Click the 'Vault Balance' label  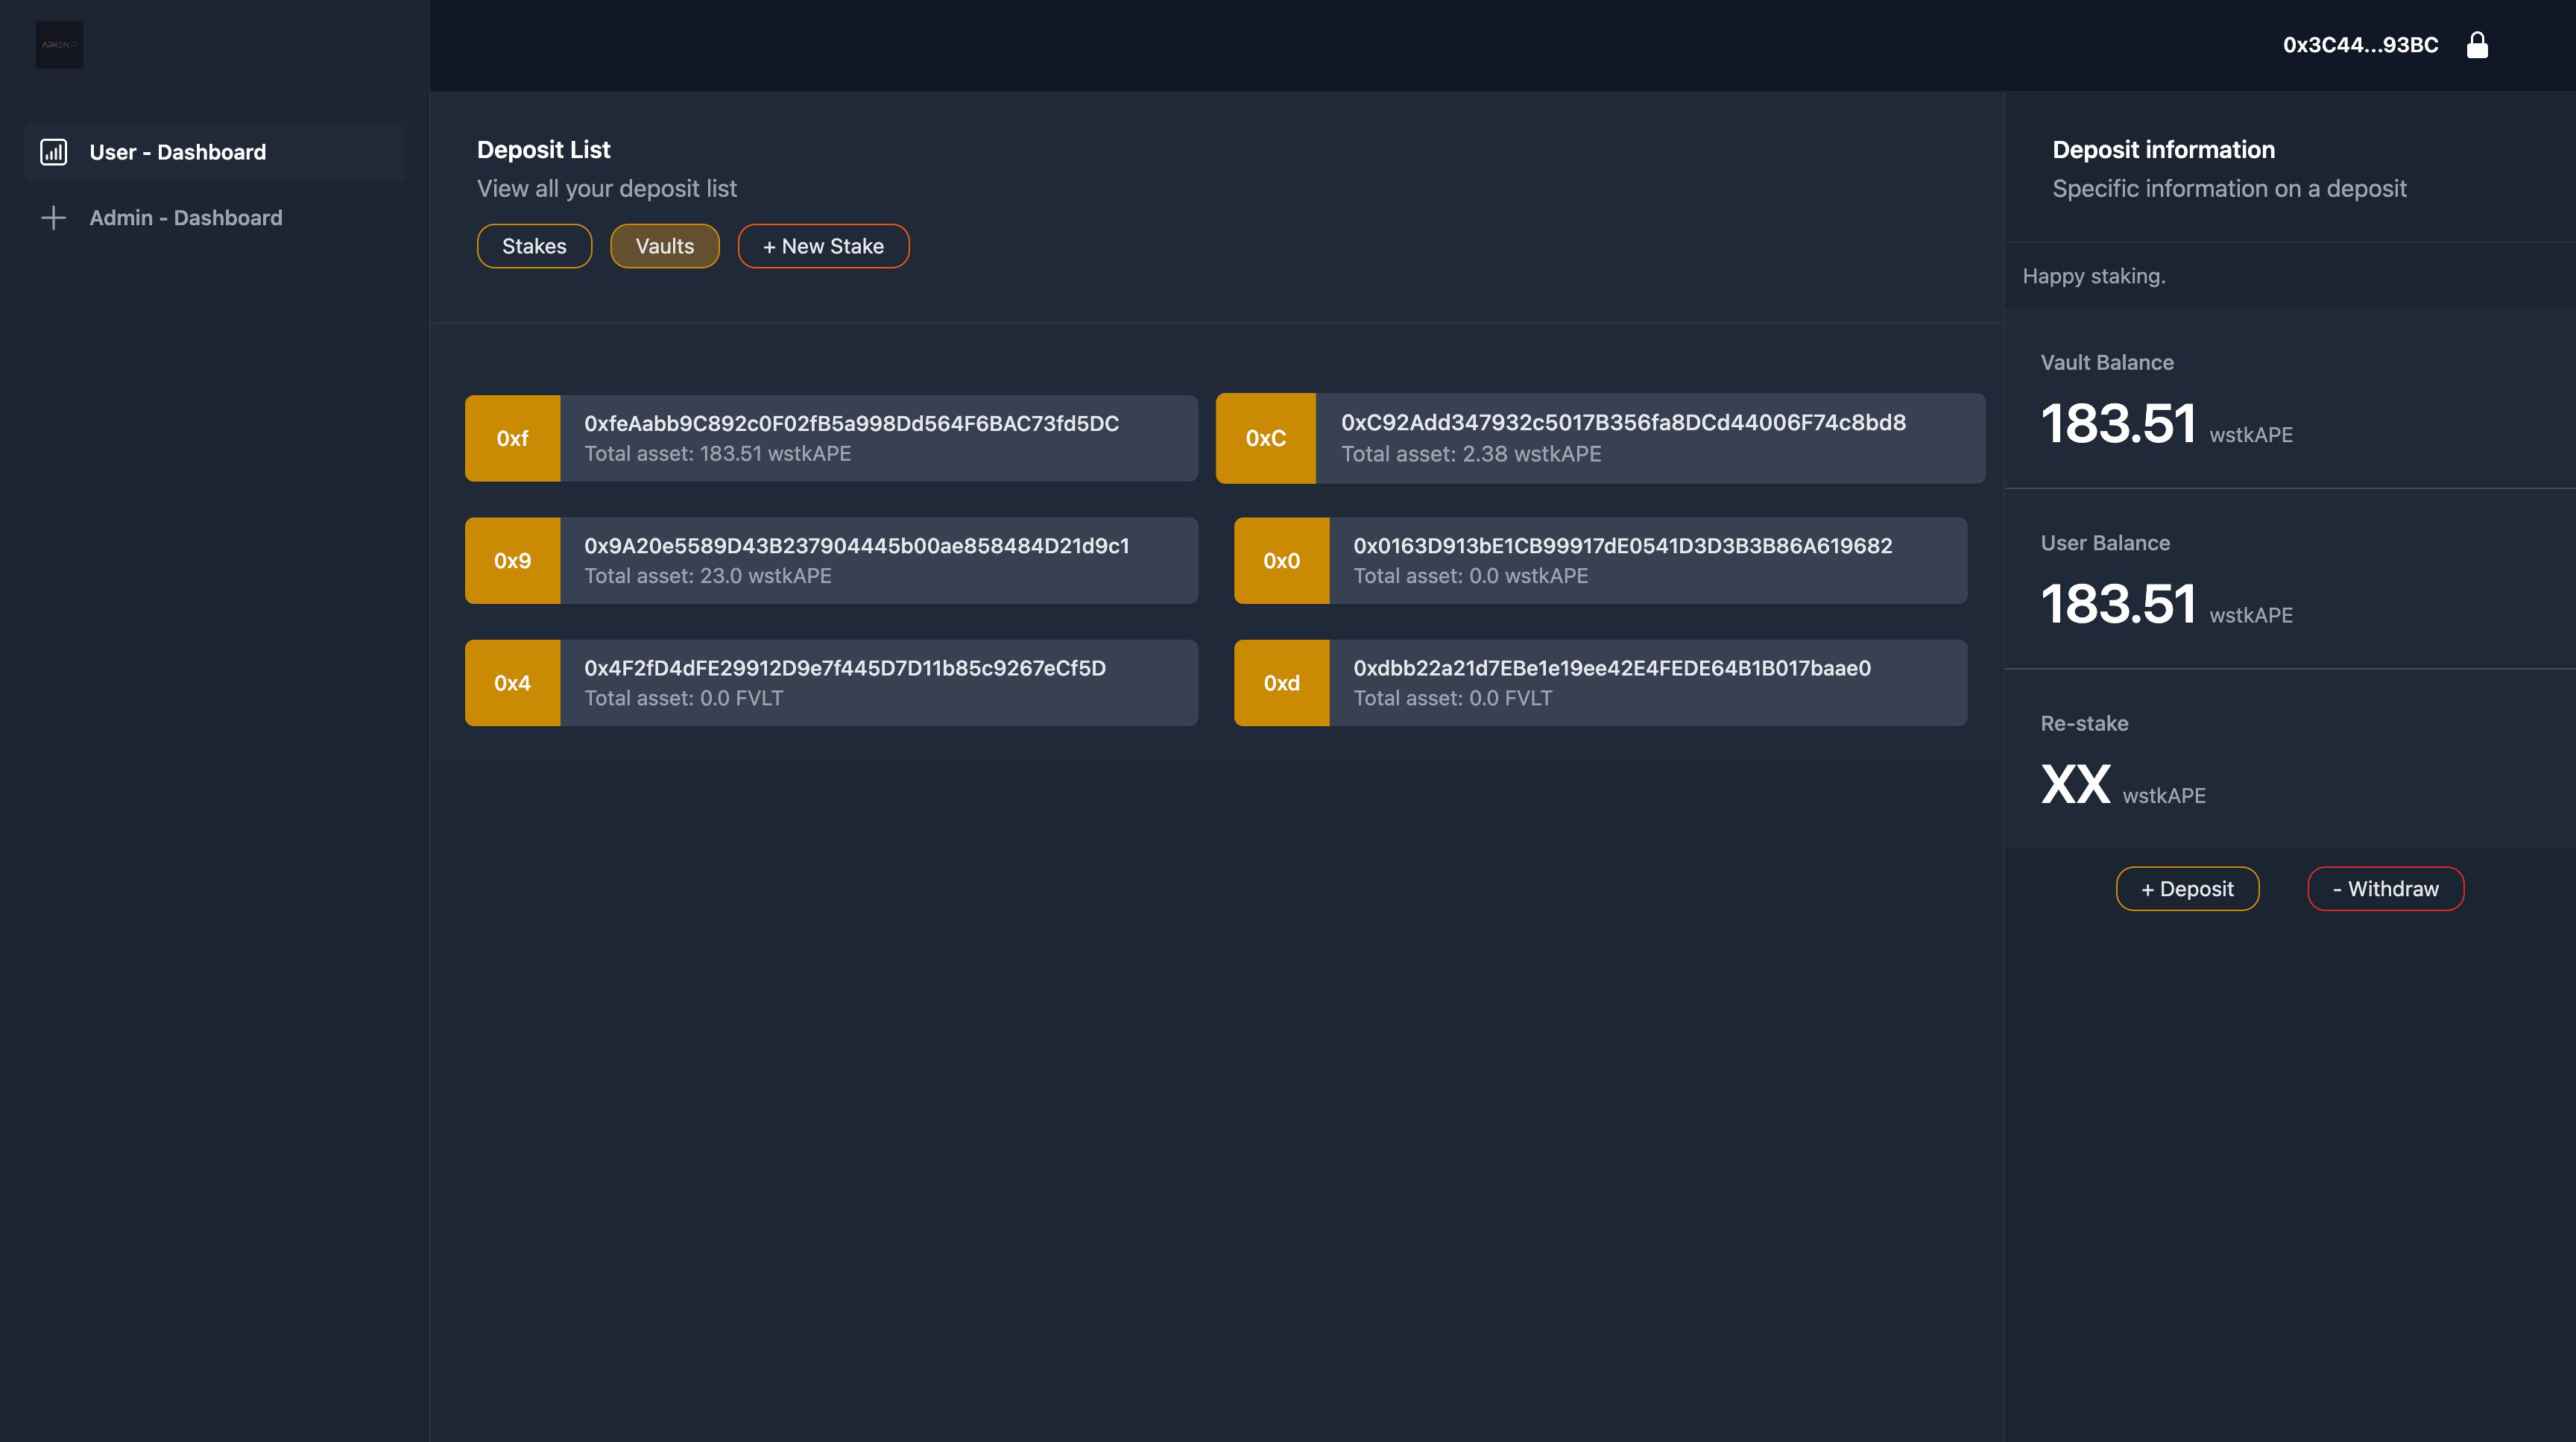2106,363
